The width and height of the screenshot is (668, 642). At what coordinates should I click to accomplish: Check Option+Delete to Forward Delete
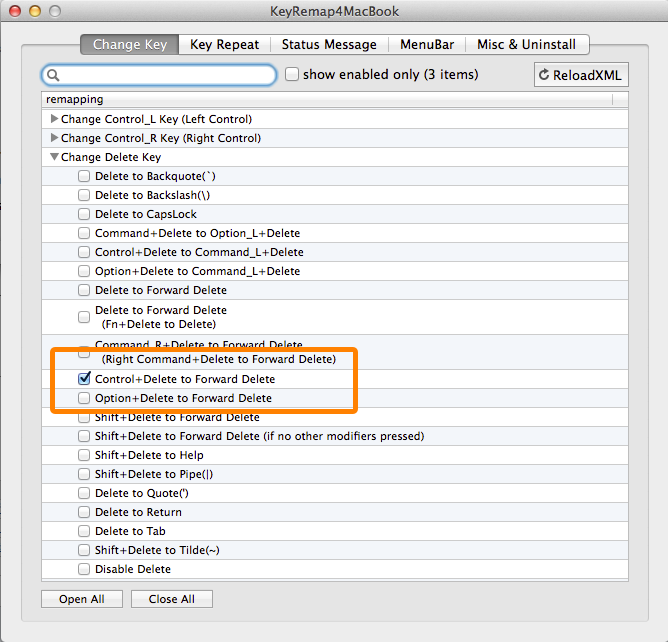point(84,399)
